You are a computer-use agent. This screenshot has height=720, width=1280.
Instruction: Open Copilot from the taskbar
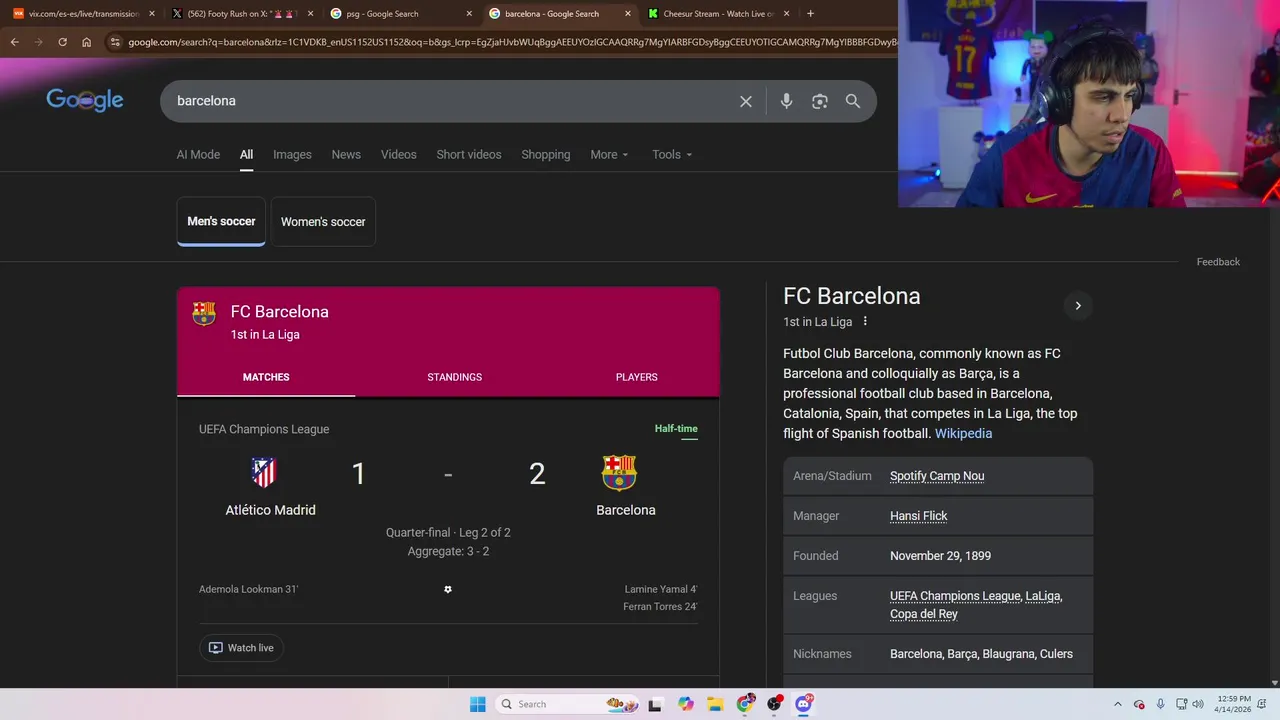click(686, 704)
